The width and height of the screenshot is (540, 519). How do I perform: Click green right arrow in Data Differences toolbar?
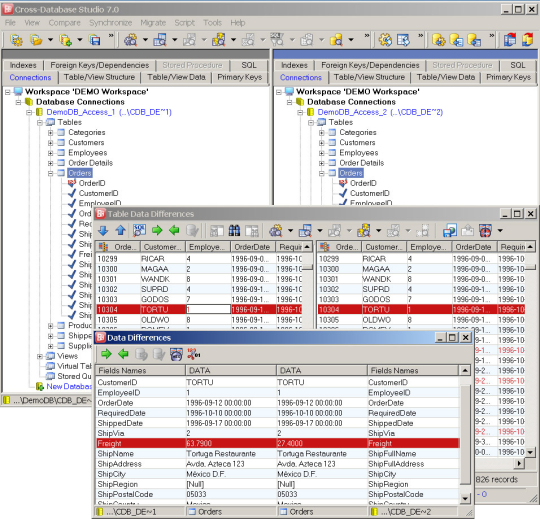click(x=106, y=354)
